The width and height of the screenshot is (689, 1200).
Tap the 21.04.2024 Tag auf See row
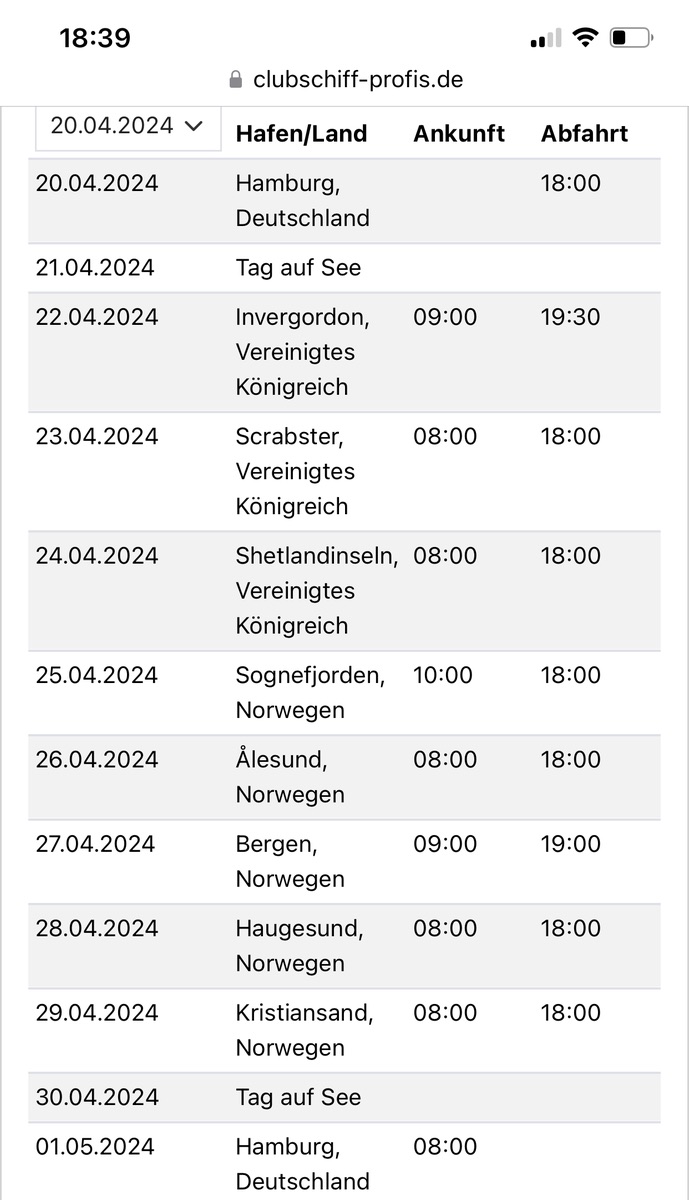click(x=344, y=268)
